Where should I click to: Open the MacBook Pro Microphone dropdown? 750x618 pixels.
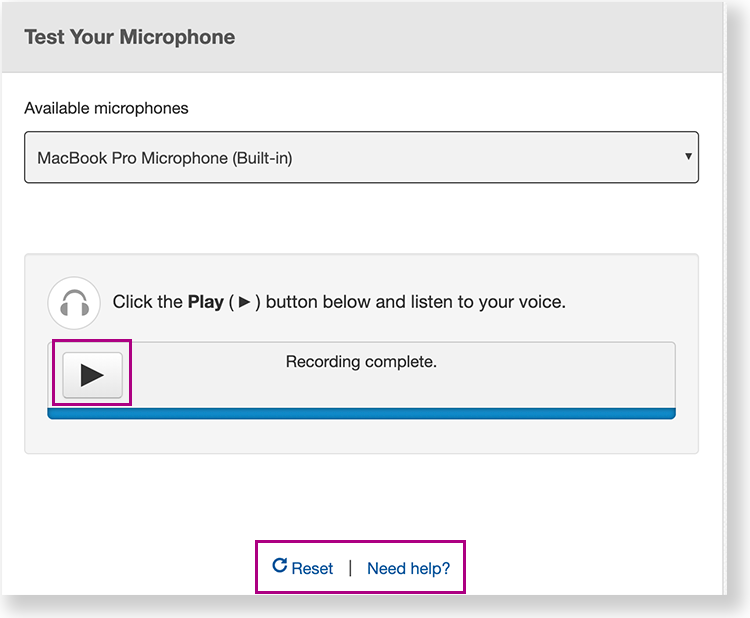tap(360, 158)
